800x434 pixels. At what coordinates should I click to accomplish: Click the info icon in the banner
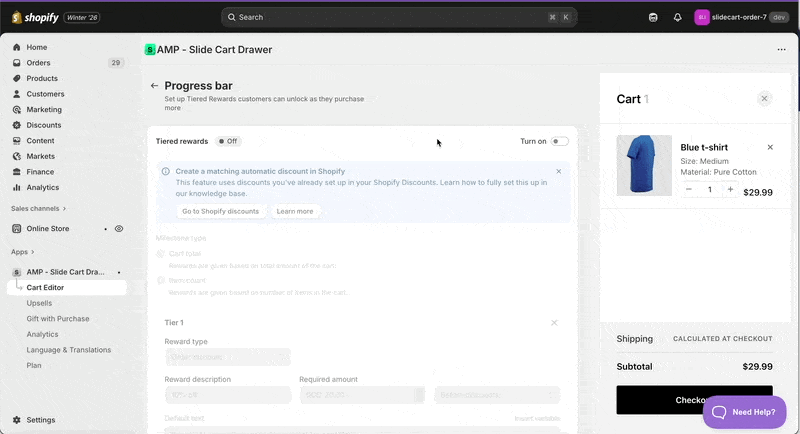pos(165,171)
